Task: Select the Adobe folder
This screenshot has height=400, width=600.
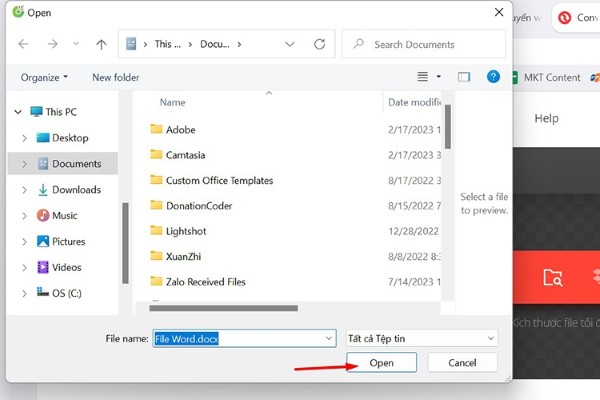Action: (x=180, y=130)
